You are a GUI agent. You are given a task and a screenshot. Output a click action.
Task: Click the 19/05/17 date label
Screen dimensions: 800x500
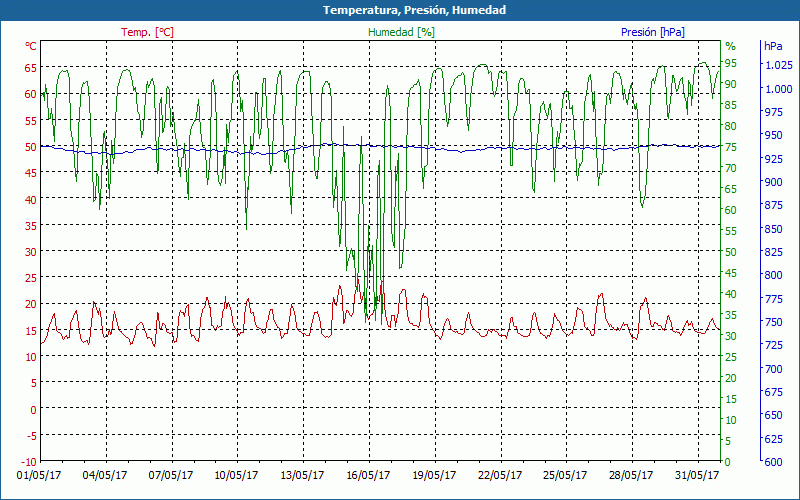tap(434, 475)
